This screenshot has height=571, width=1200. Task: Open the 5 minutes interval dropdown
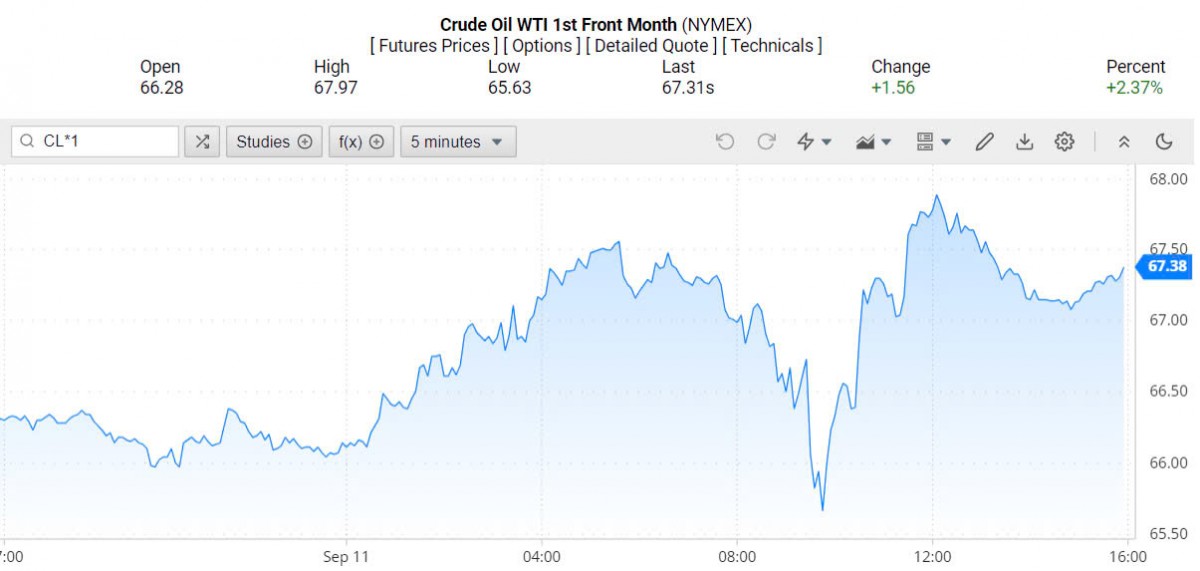click(458, 142)
